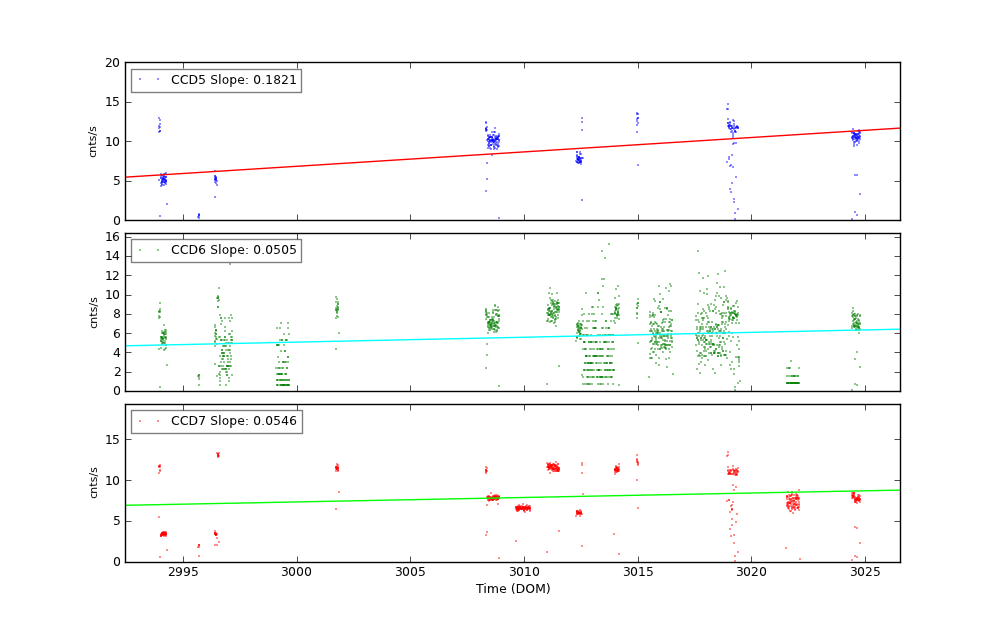The height and width of the screenshot is (624, 1000).
Task: Select the CCD6 Slope: 0.0505 legend box
Action: [216, 250]
